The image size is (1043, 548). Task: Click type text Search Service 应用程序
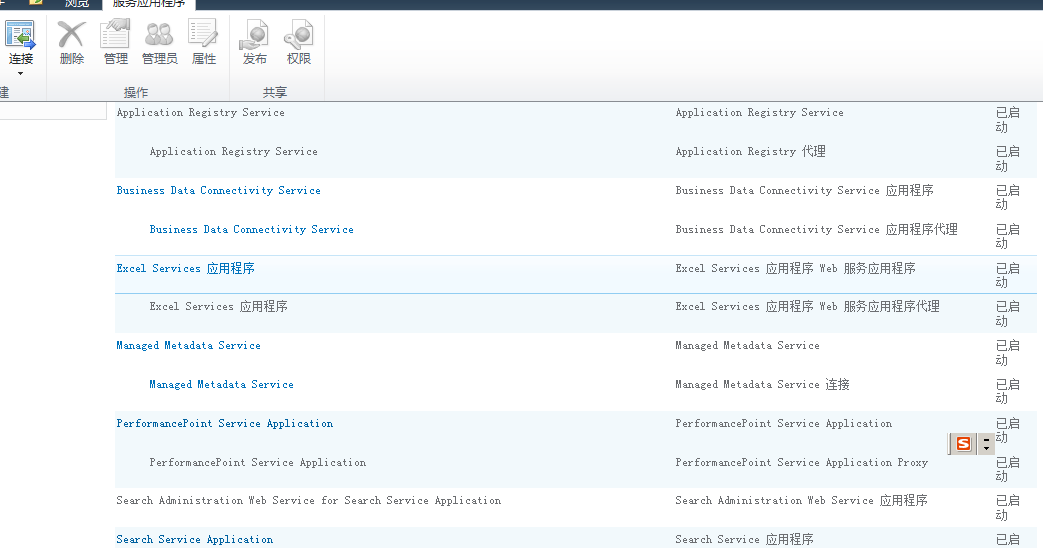(744, 539)
